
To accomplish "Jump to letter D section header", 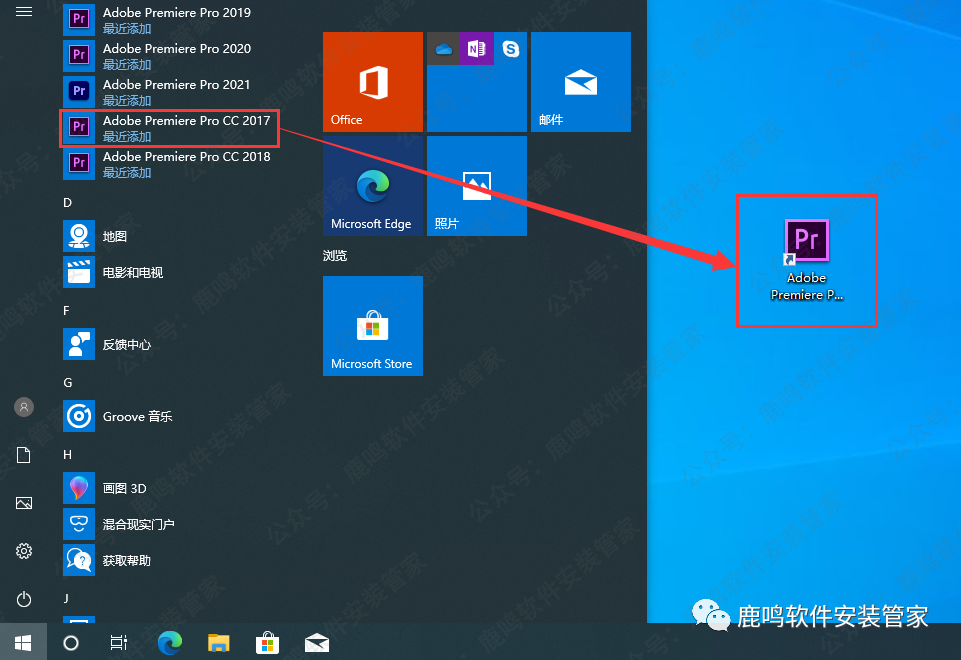I will pyautogui.click(x=68, y=203).
